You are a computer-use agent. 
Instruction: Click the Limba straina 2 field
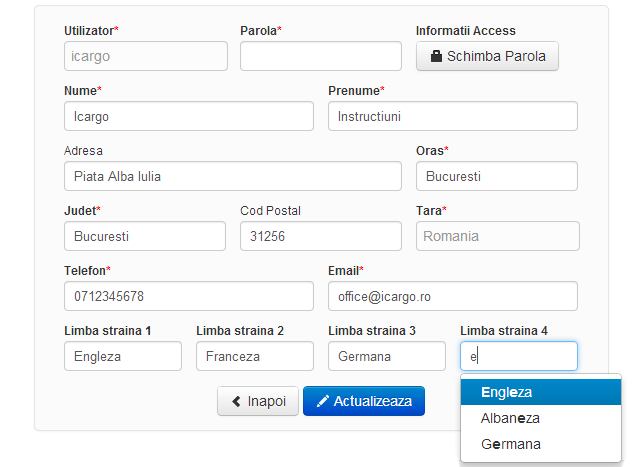(x=254, y=356)
